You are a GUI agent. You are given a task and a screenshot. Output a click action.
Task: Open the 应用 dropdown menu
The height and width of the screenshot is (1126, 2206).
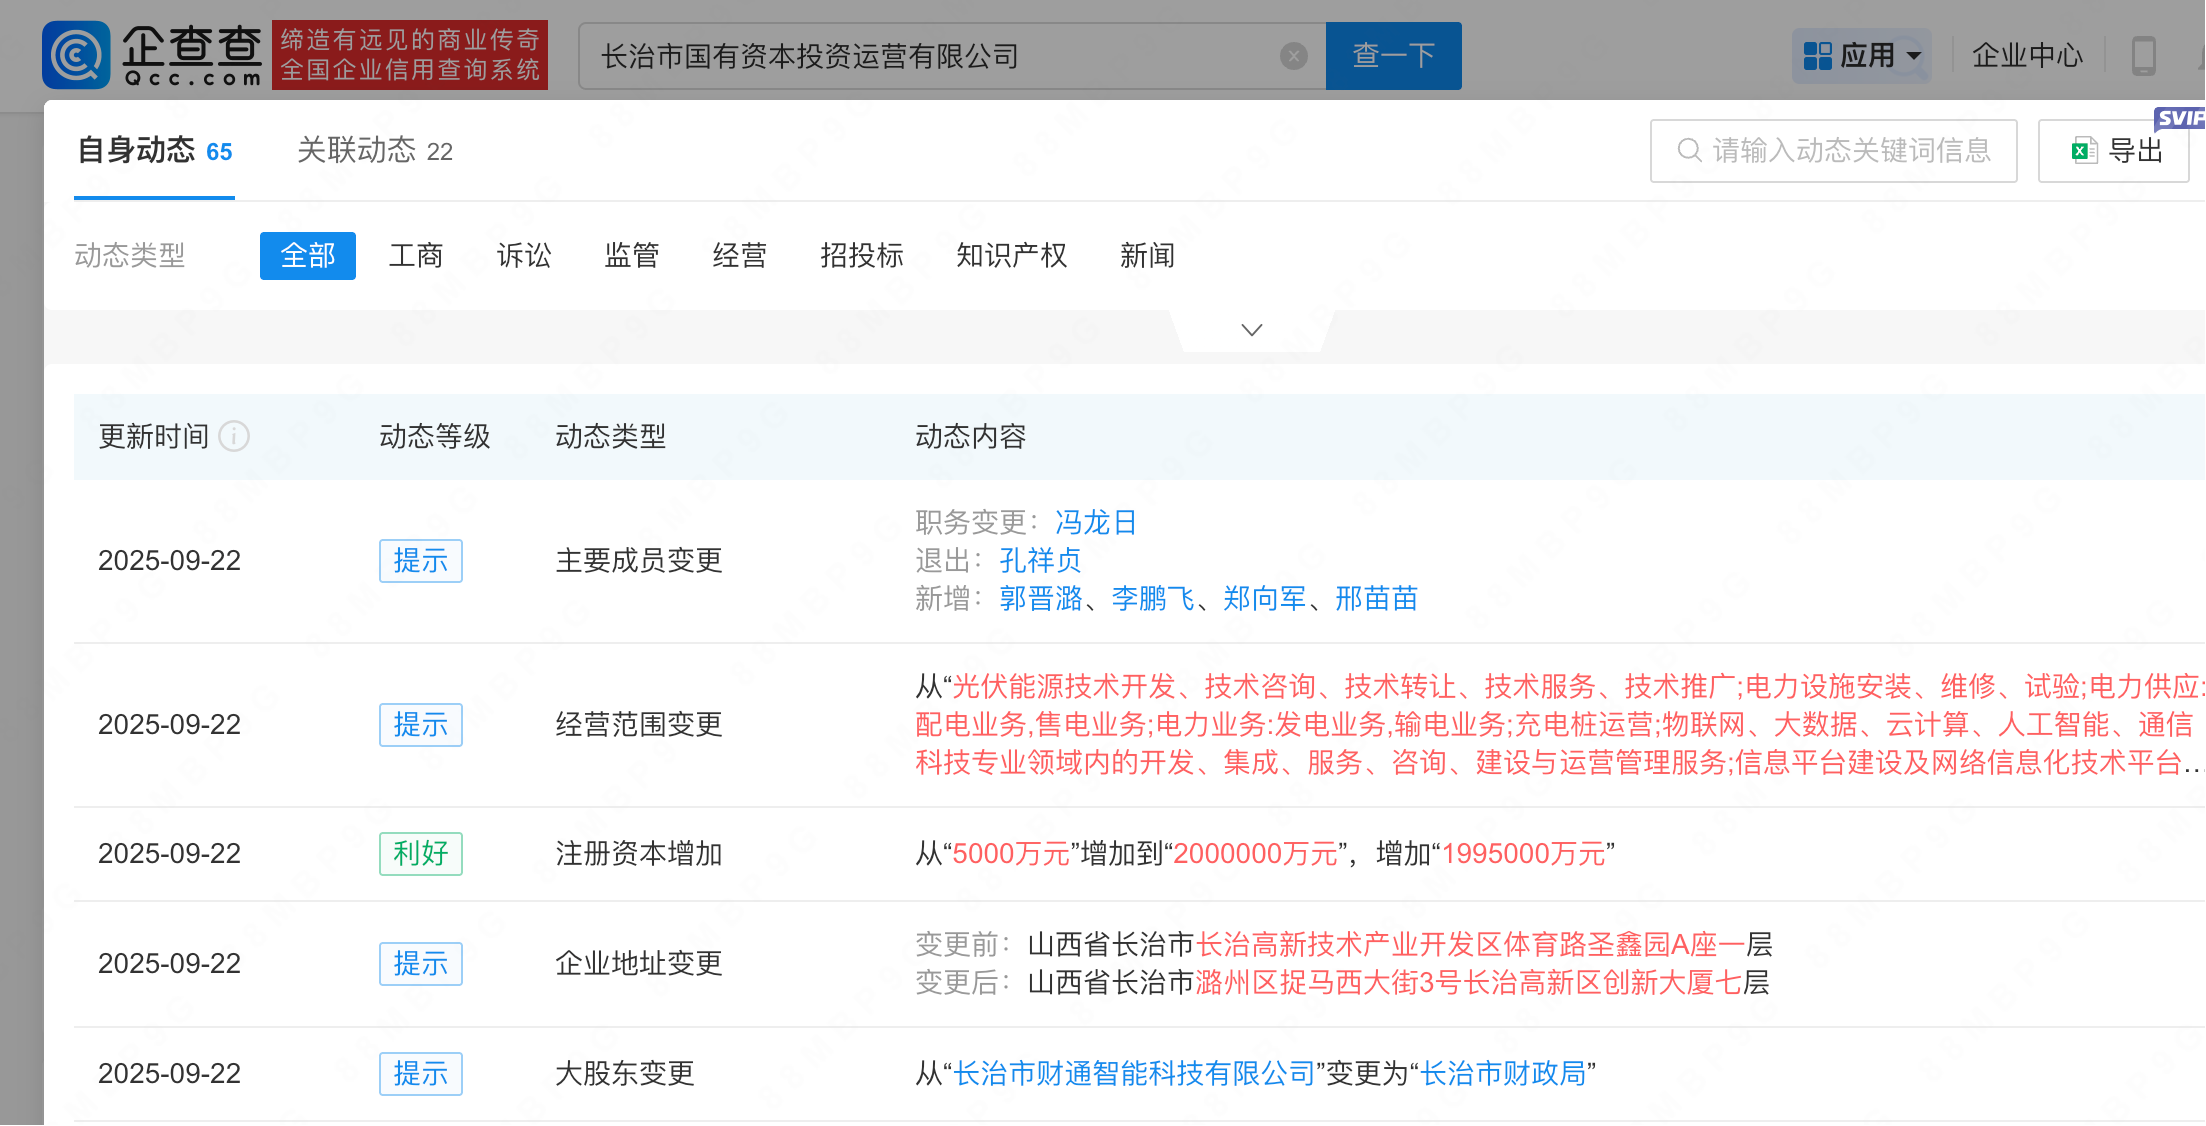click(x=1862, y=56)
